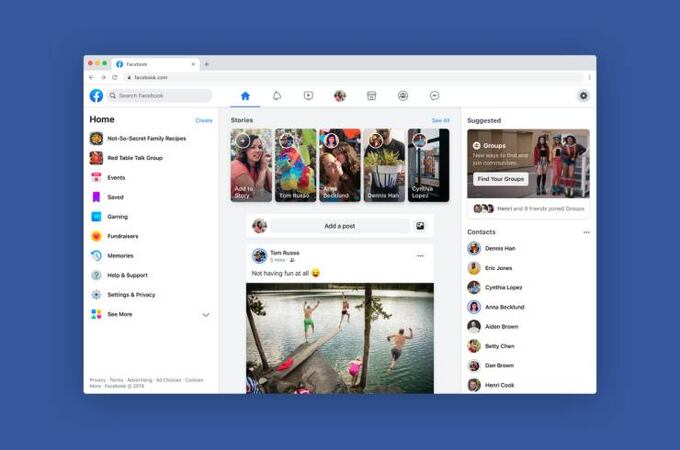Viewport: 680px width, 450px height.
Task: Click the Search Facebook field
Action: [162, 96]
